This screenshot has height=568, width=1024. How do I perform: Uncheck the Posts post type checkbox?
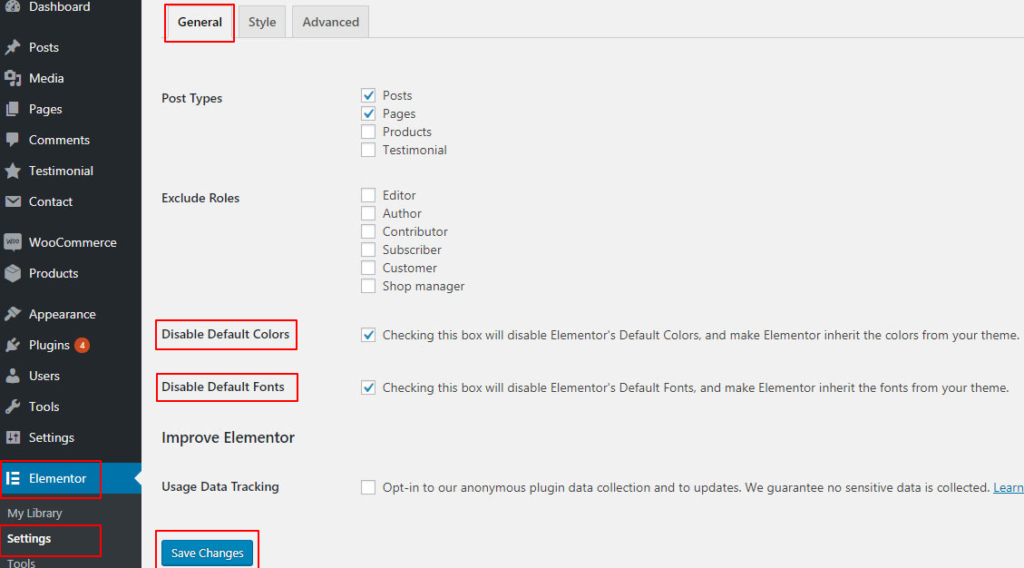click(x=368, y=96)
